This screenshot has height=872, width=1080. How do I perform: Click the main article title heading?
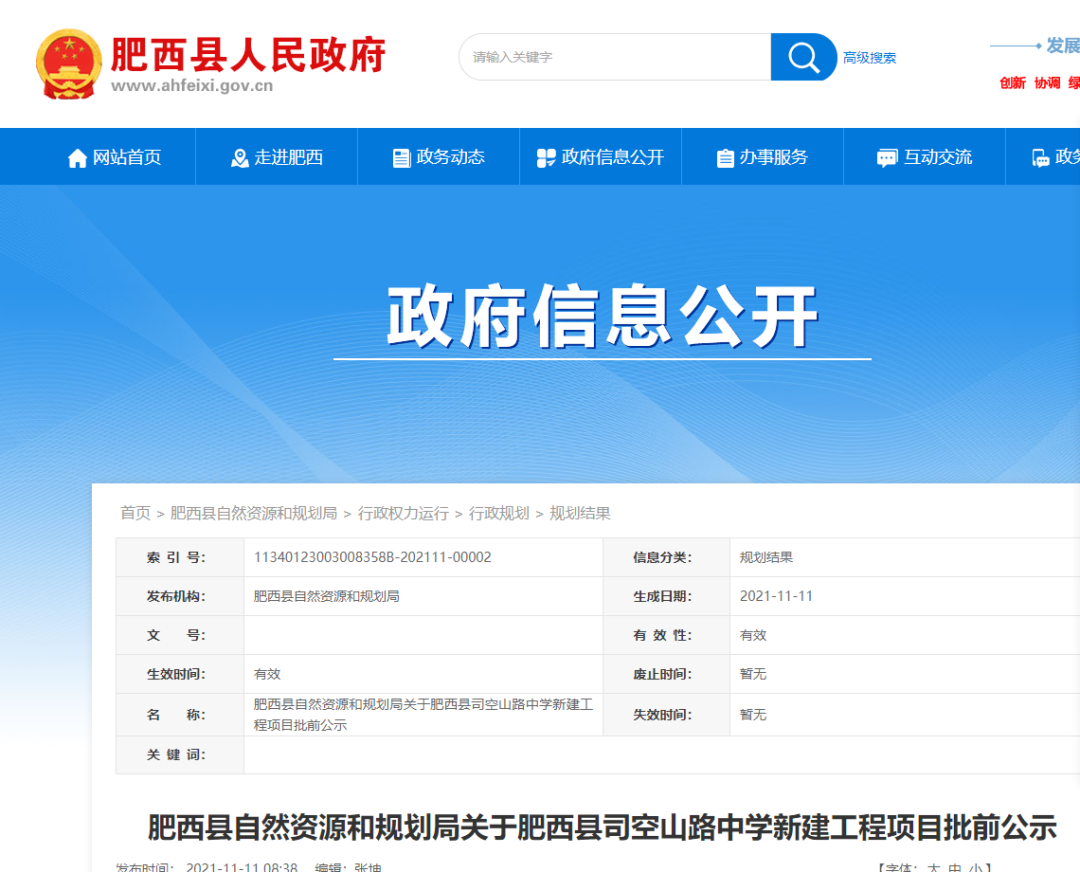[602, 827]
